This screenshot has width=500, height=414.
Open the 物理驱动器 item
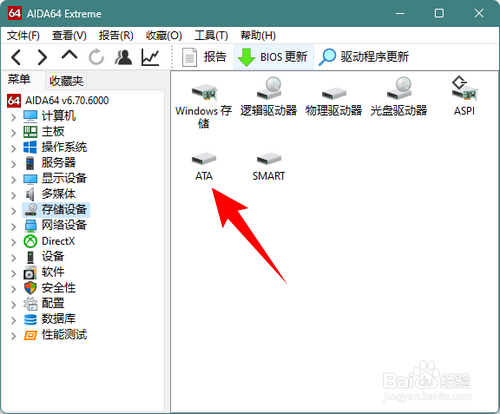[x=334, y=100]
